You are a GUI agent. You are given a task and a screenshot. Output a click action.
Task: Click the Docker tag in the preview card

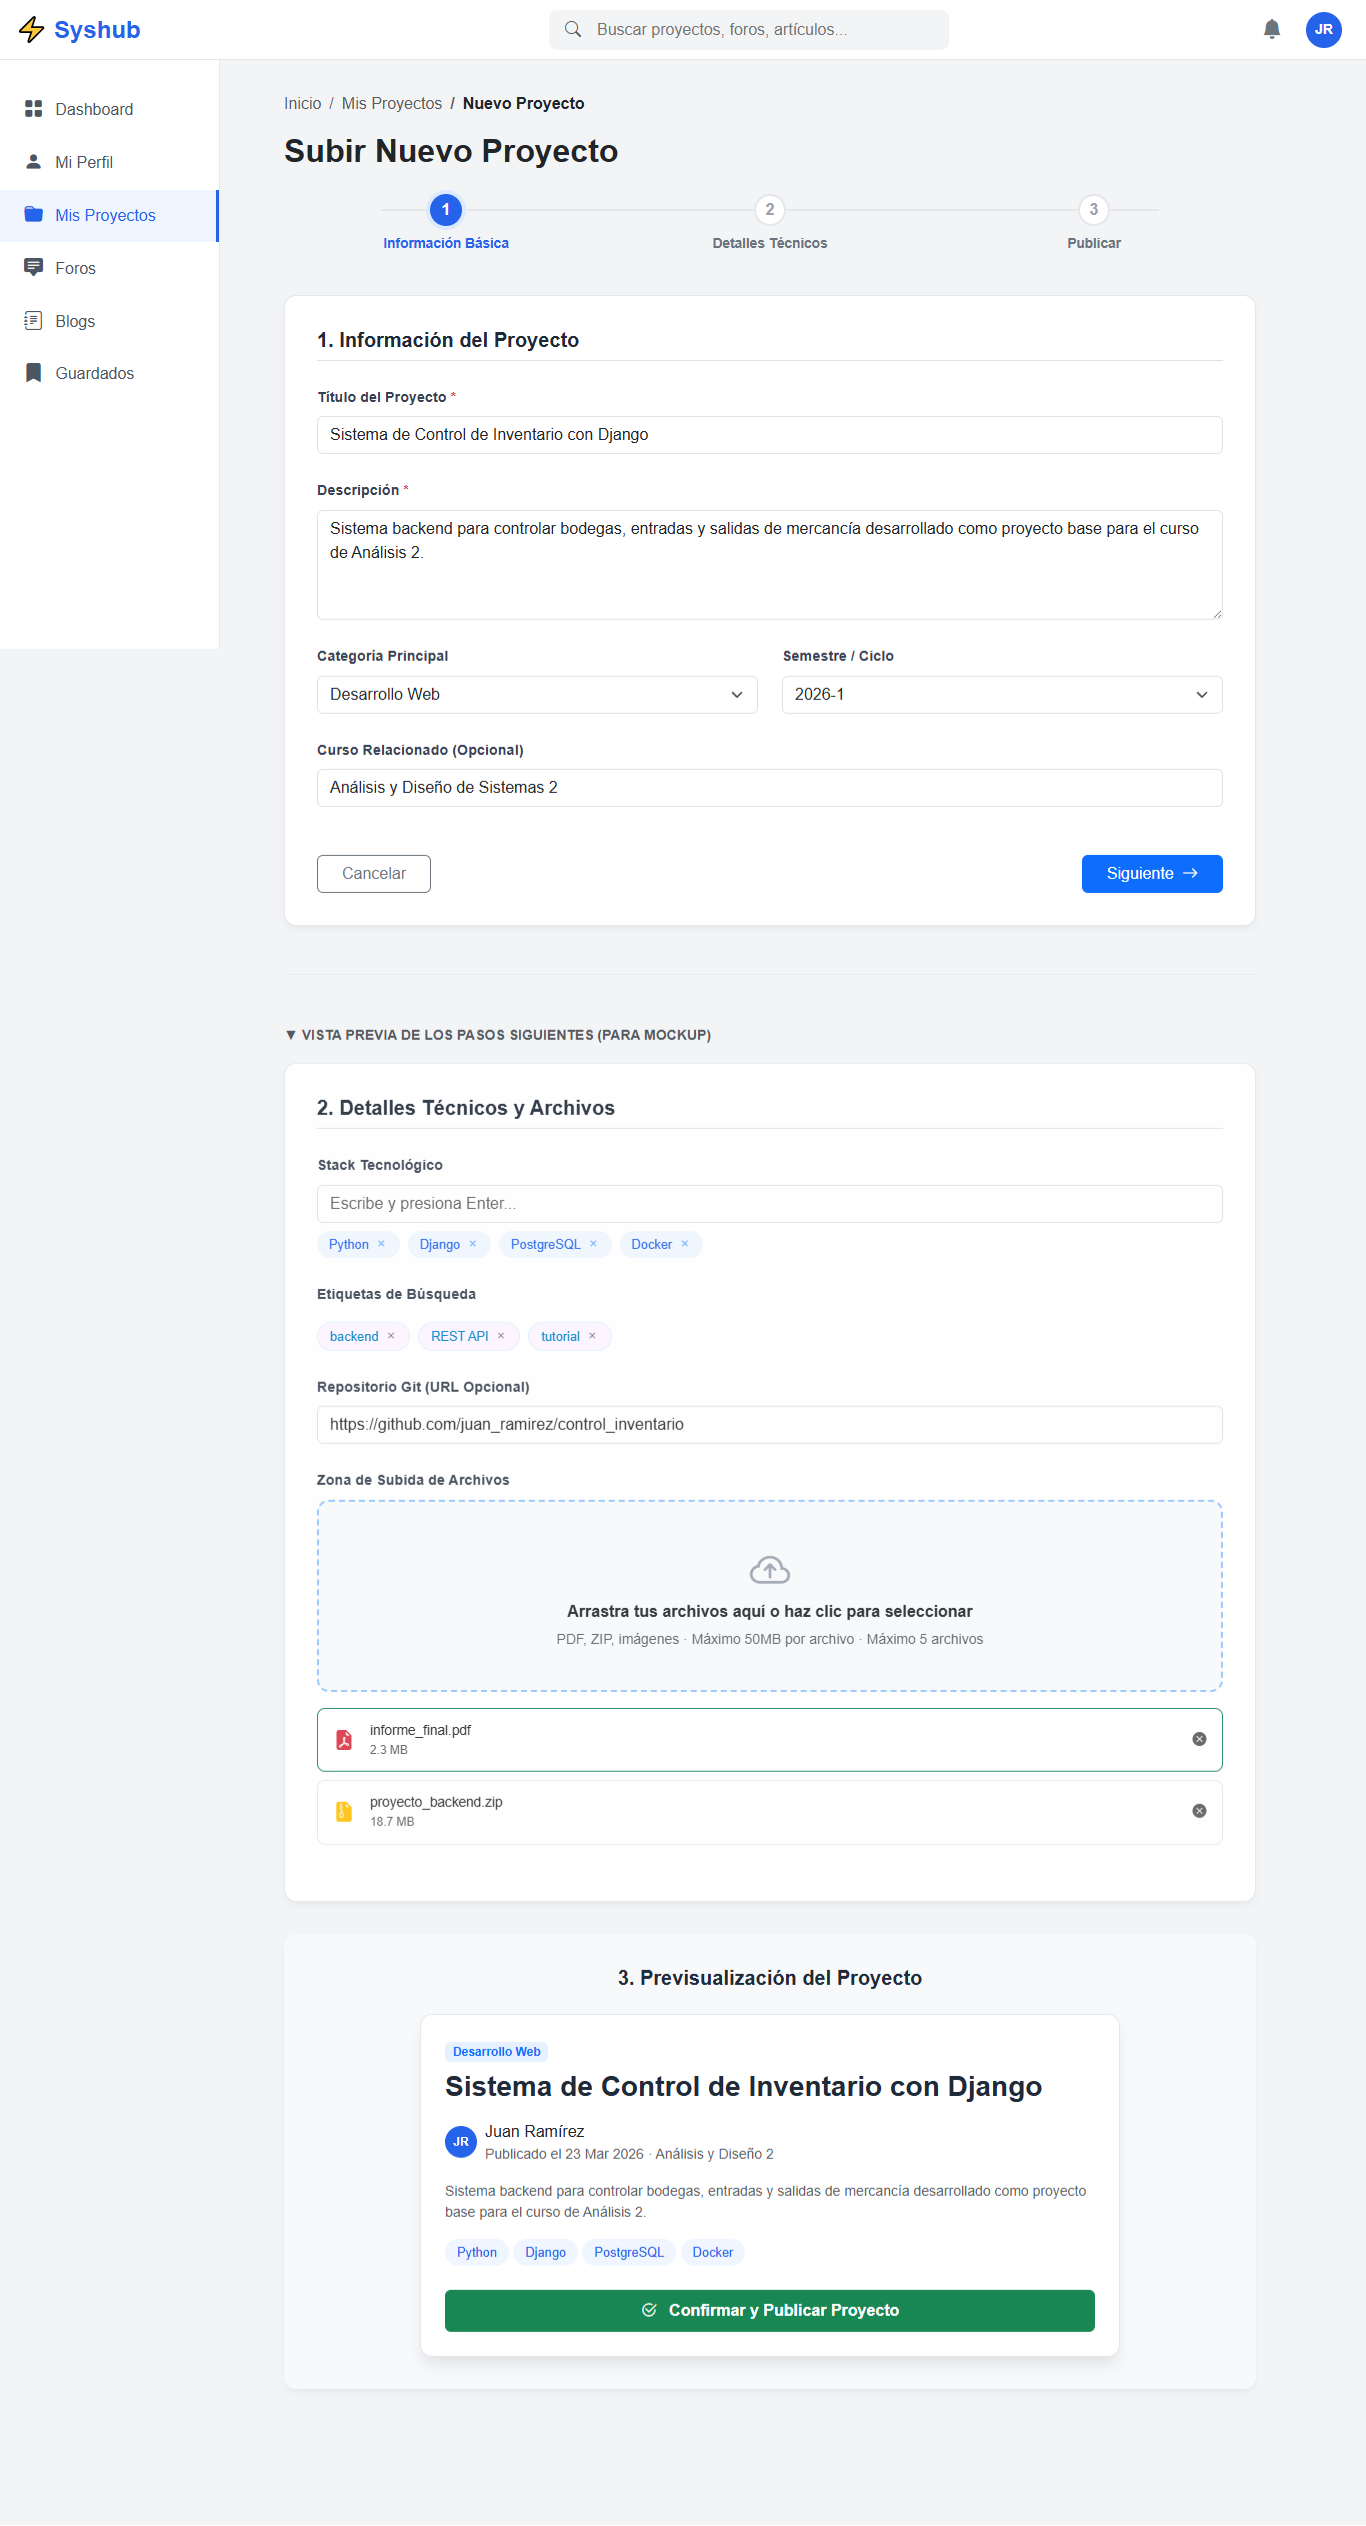click(x=713, y=2253)
